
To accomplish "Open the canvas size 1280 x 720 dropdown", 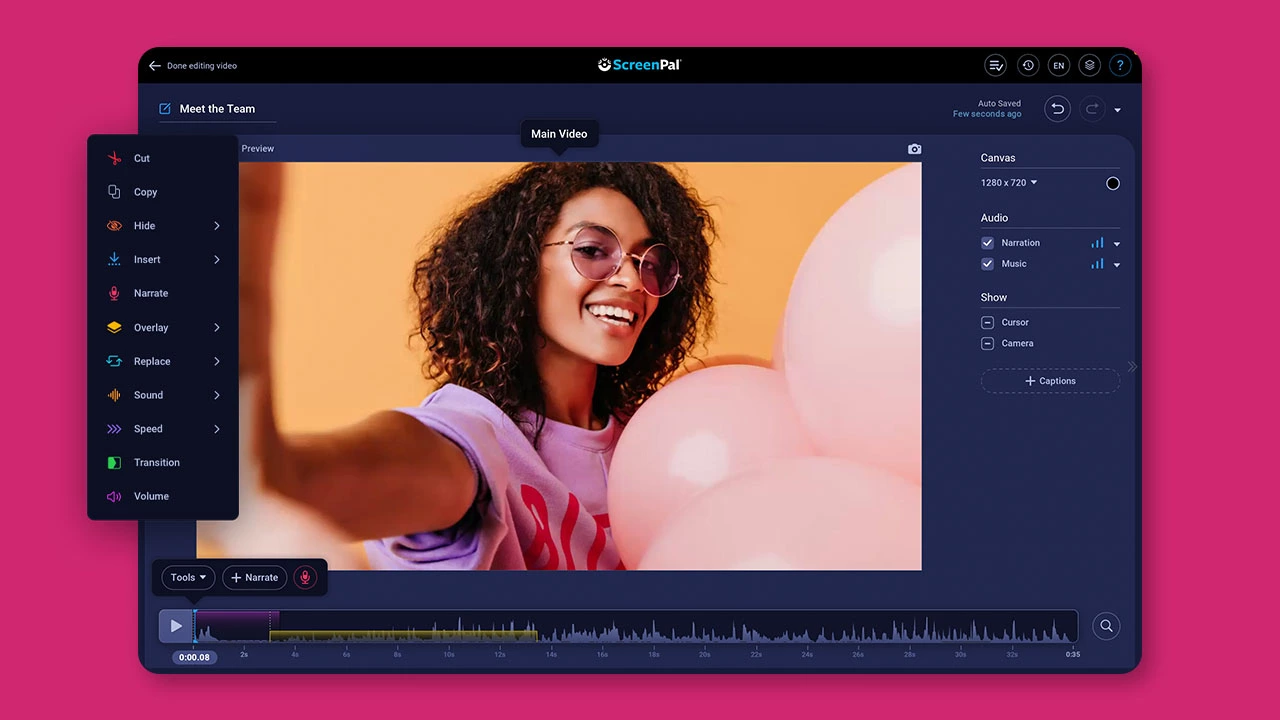I will (1008, 182).
